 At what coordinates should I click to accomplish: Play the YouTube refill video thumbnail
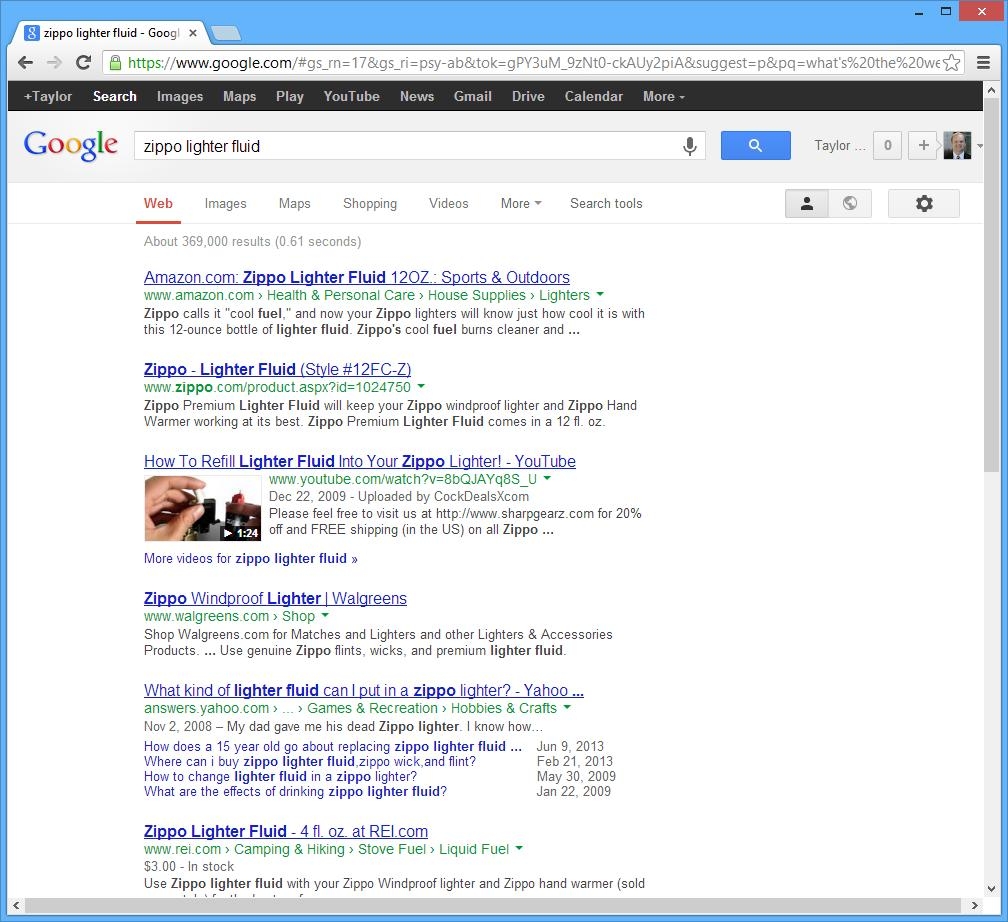pos(203,508)
